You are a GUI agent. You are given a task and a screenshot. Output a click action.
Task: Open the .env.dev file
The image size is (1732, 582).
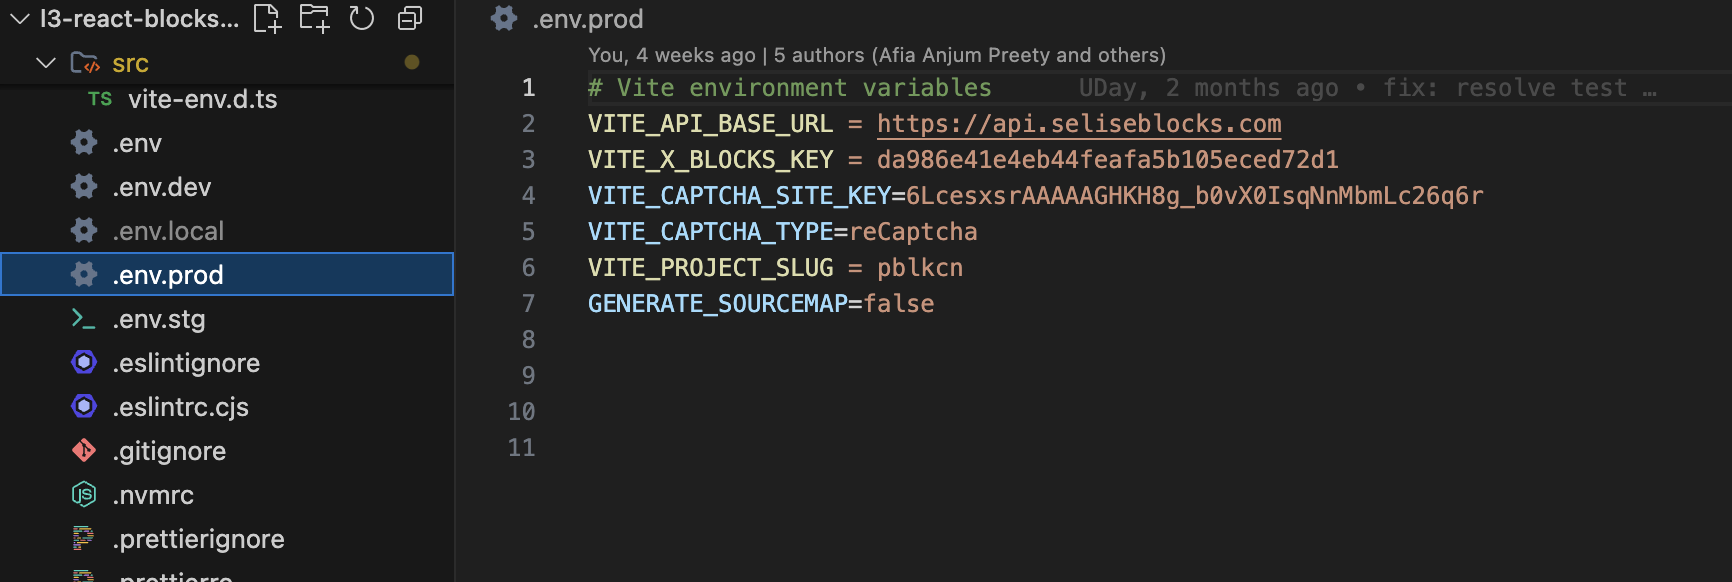(162, 187)
